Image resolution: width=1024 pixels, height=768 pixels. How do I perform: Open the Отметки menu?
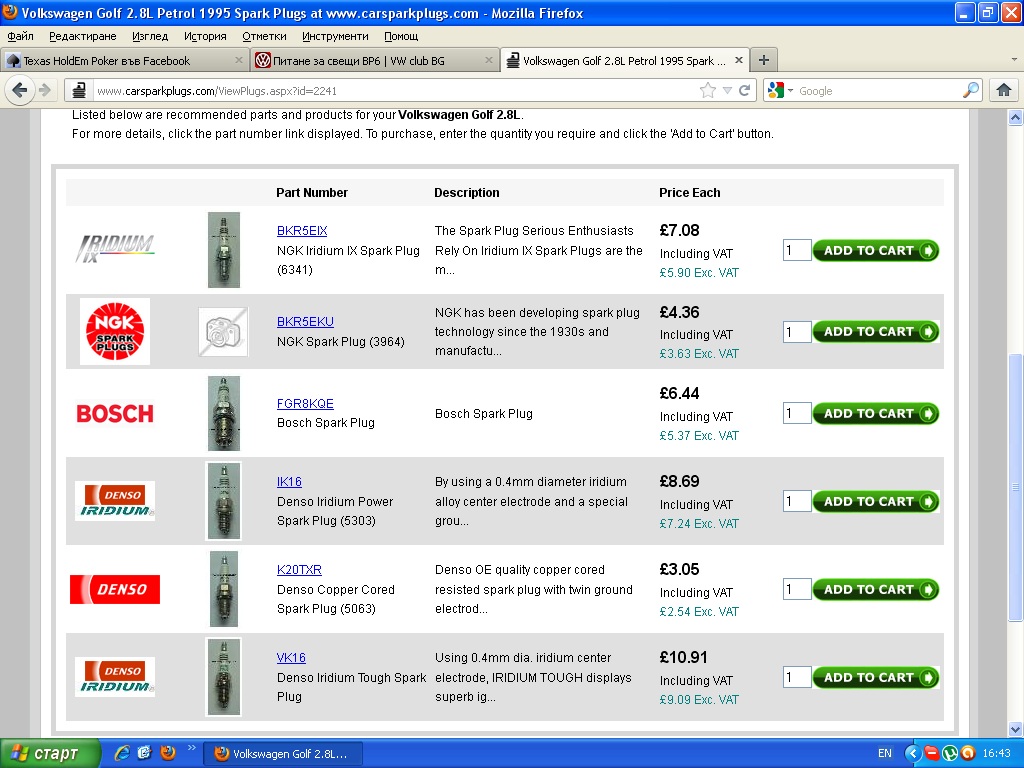point(264,36)
